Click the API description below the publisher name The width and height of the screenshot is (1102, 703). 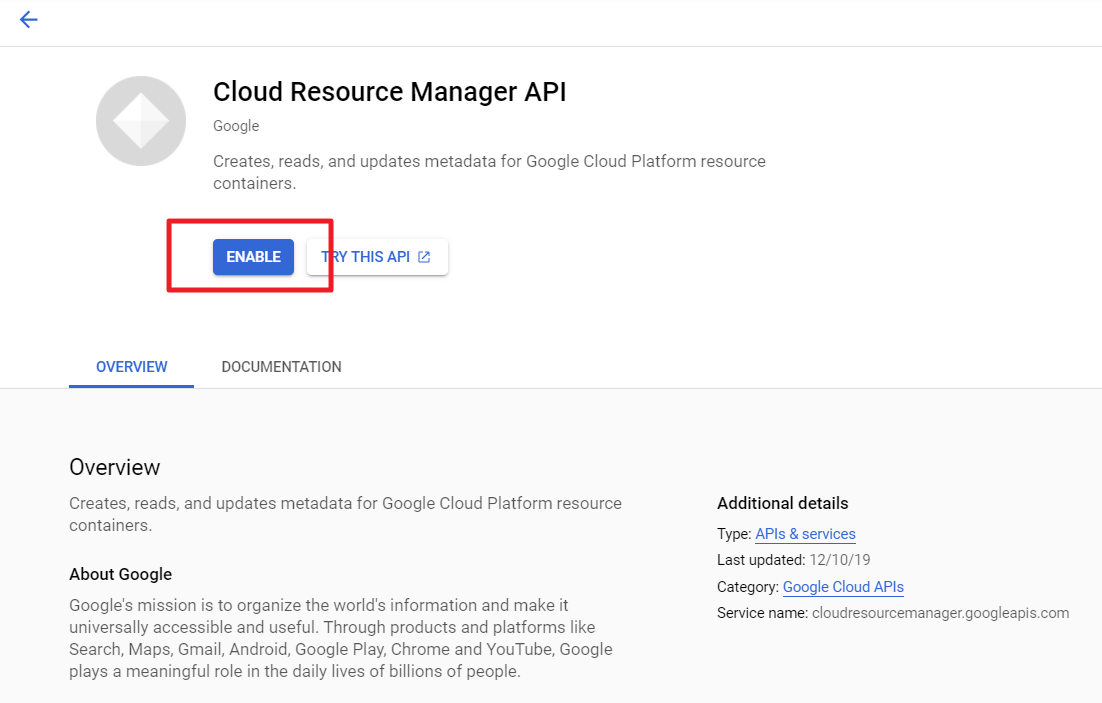[x=489, y=172]
